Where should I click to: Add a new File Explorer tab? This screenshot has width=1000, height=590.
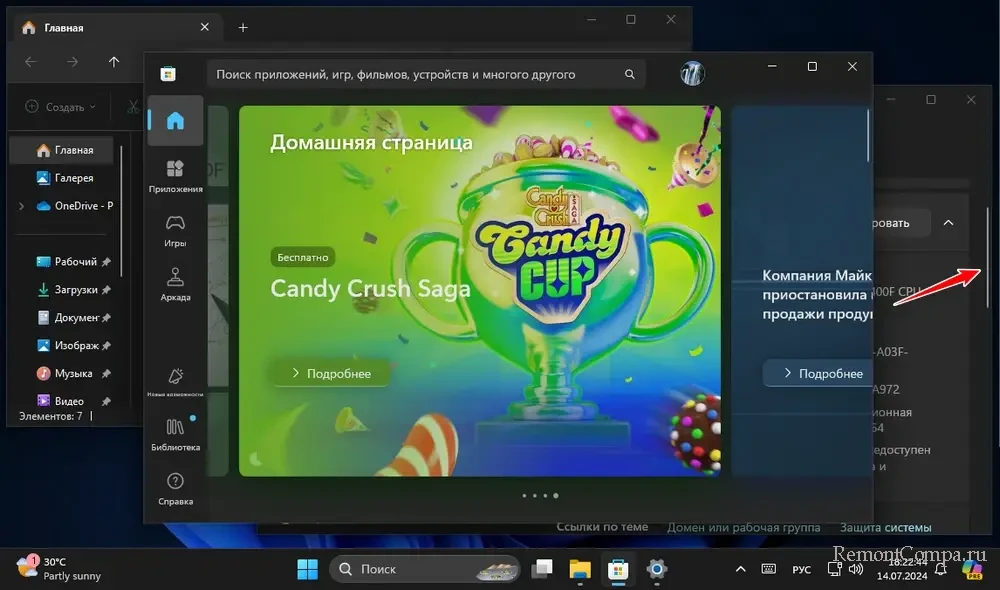[x=243, y=27]
